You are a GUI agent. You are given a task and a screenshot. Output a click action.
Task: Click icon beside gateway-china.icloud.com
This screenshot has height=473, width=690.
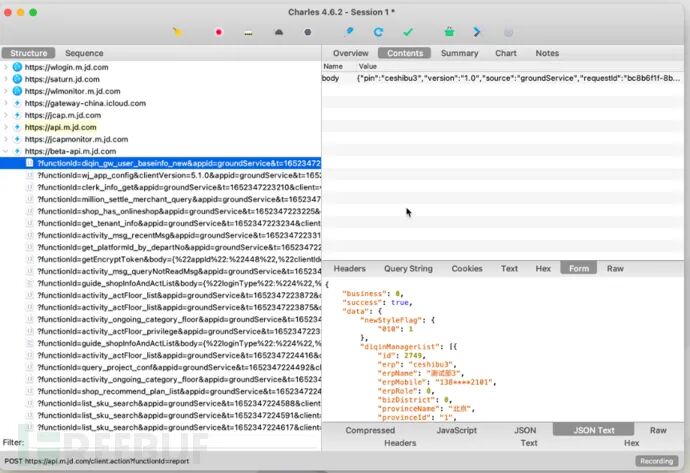17,103
